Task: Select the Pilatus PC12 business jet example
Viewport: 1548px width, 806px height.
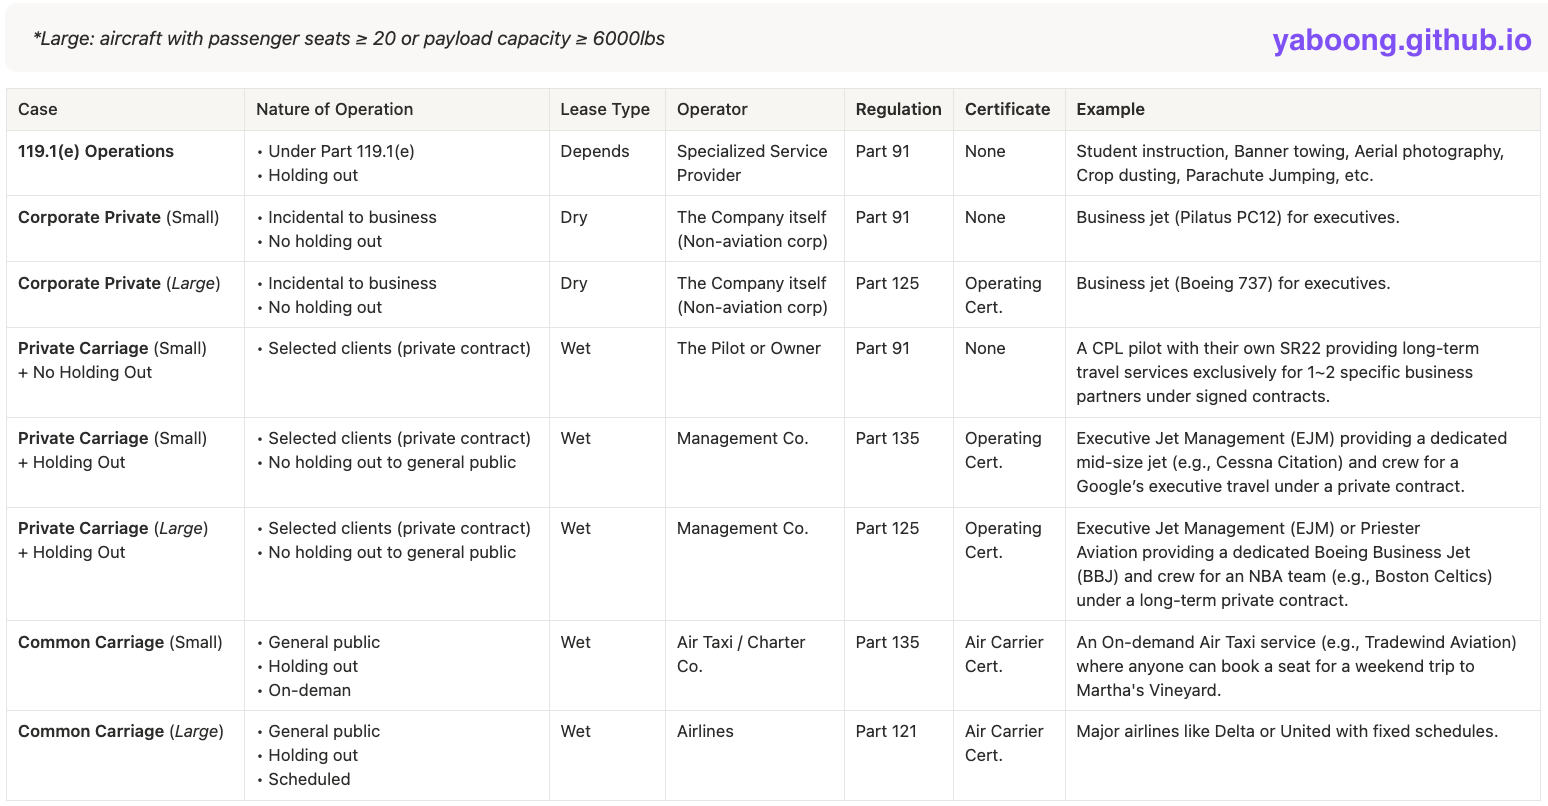Action: pyautogui.click(x=1237, y=217)
